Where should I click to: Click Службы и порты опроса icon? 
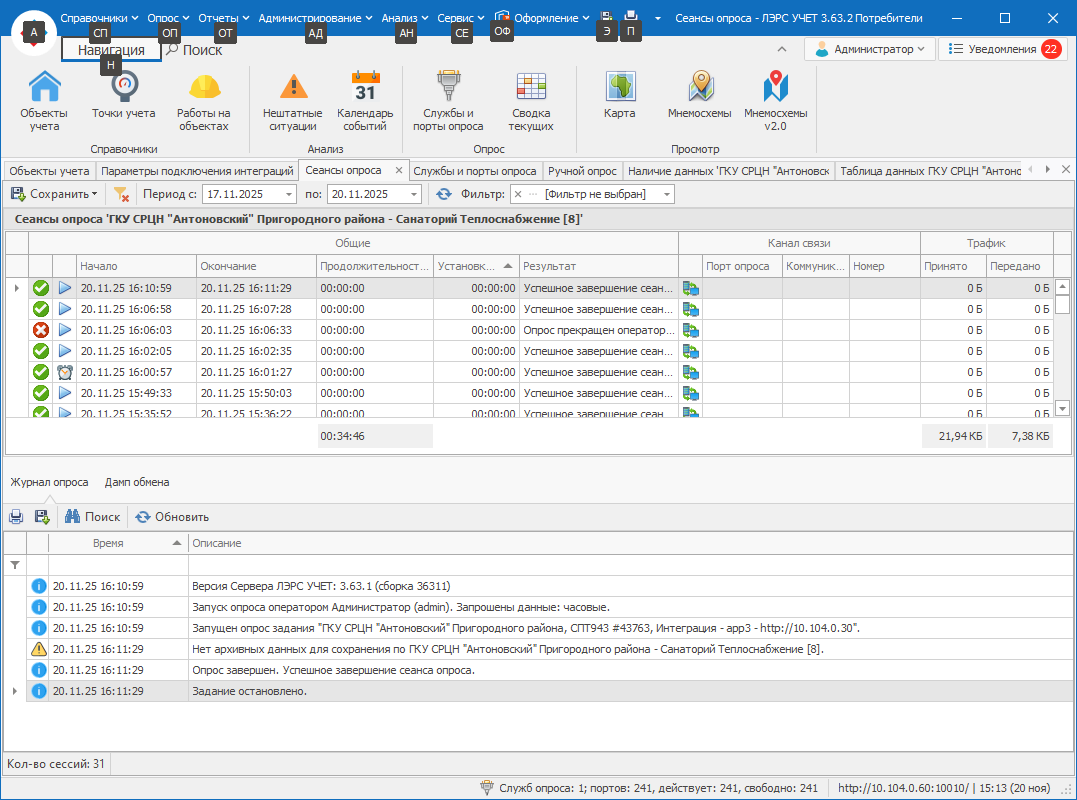[x=448, y=88]
